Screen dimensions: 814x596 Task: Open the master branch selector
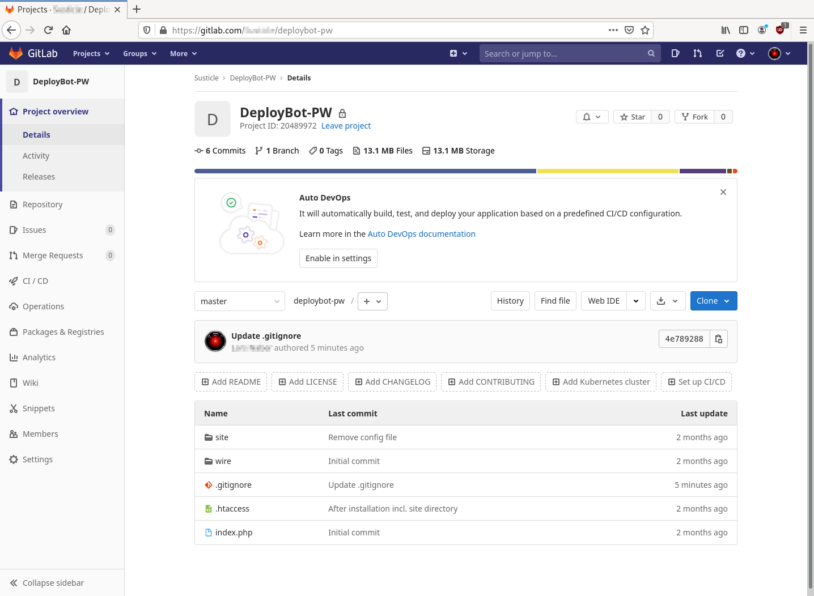(x=239, y=301)
